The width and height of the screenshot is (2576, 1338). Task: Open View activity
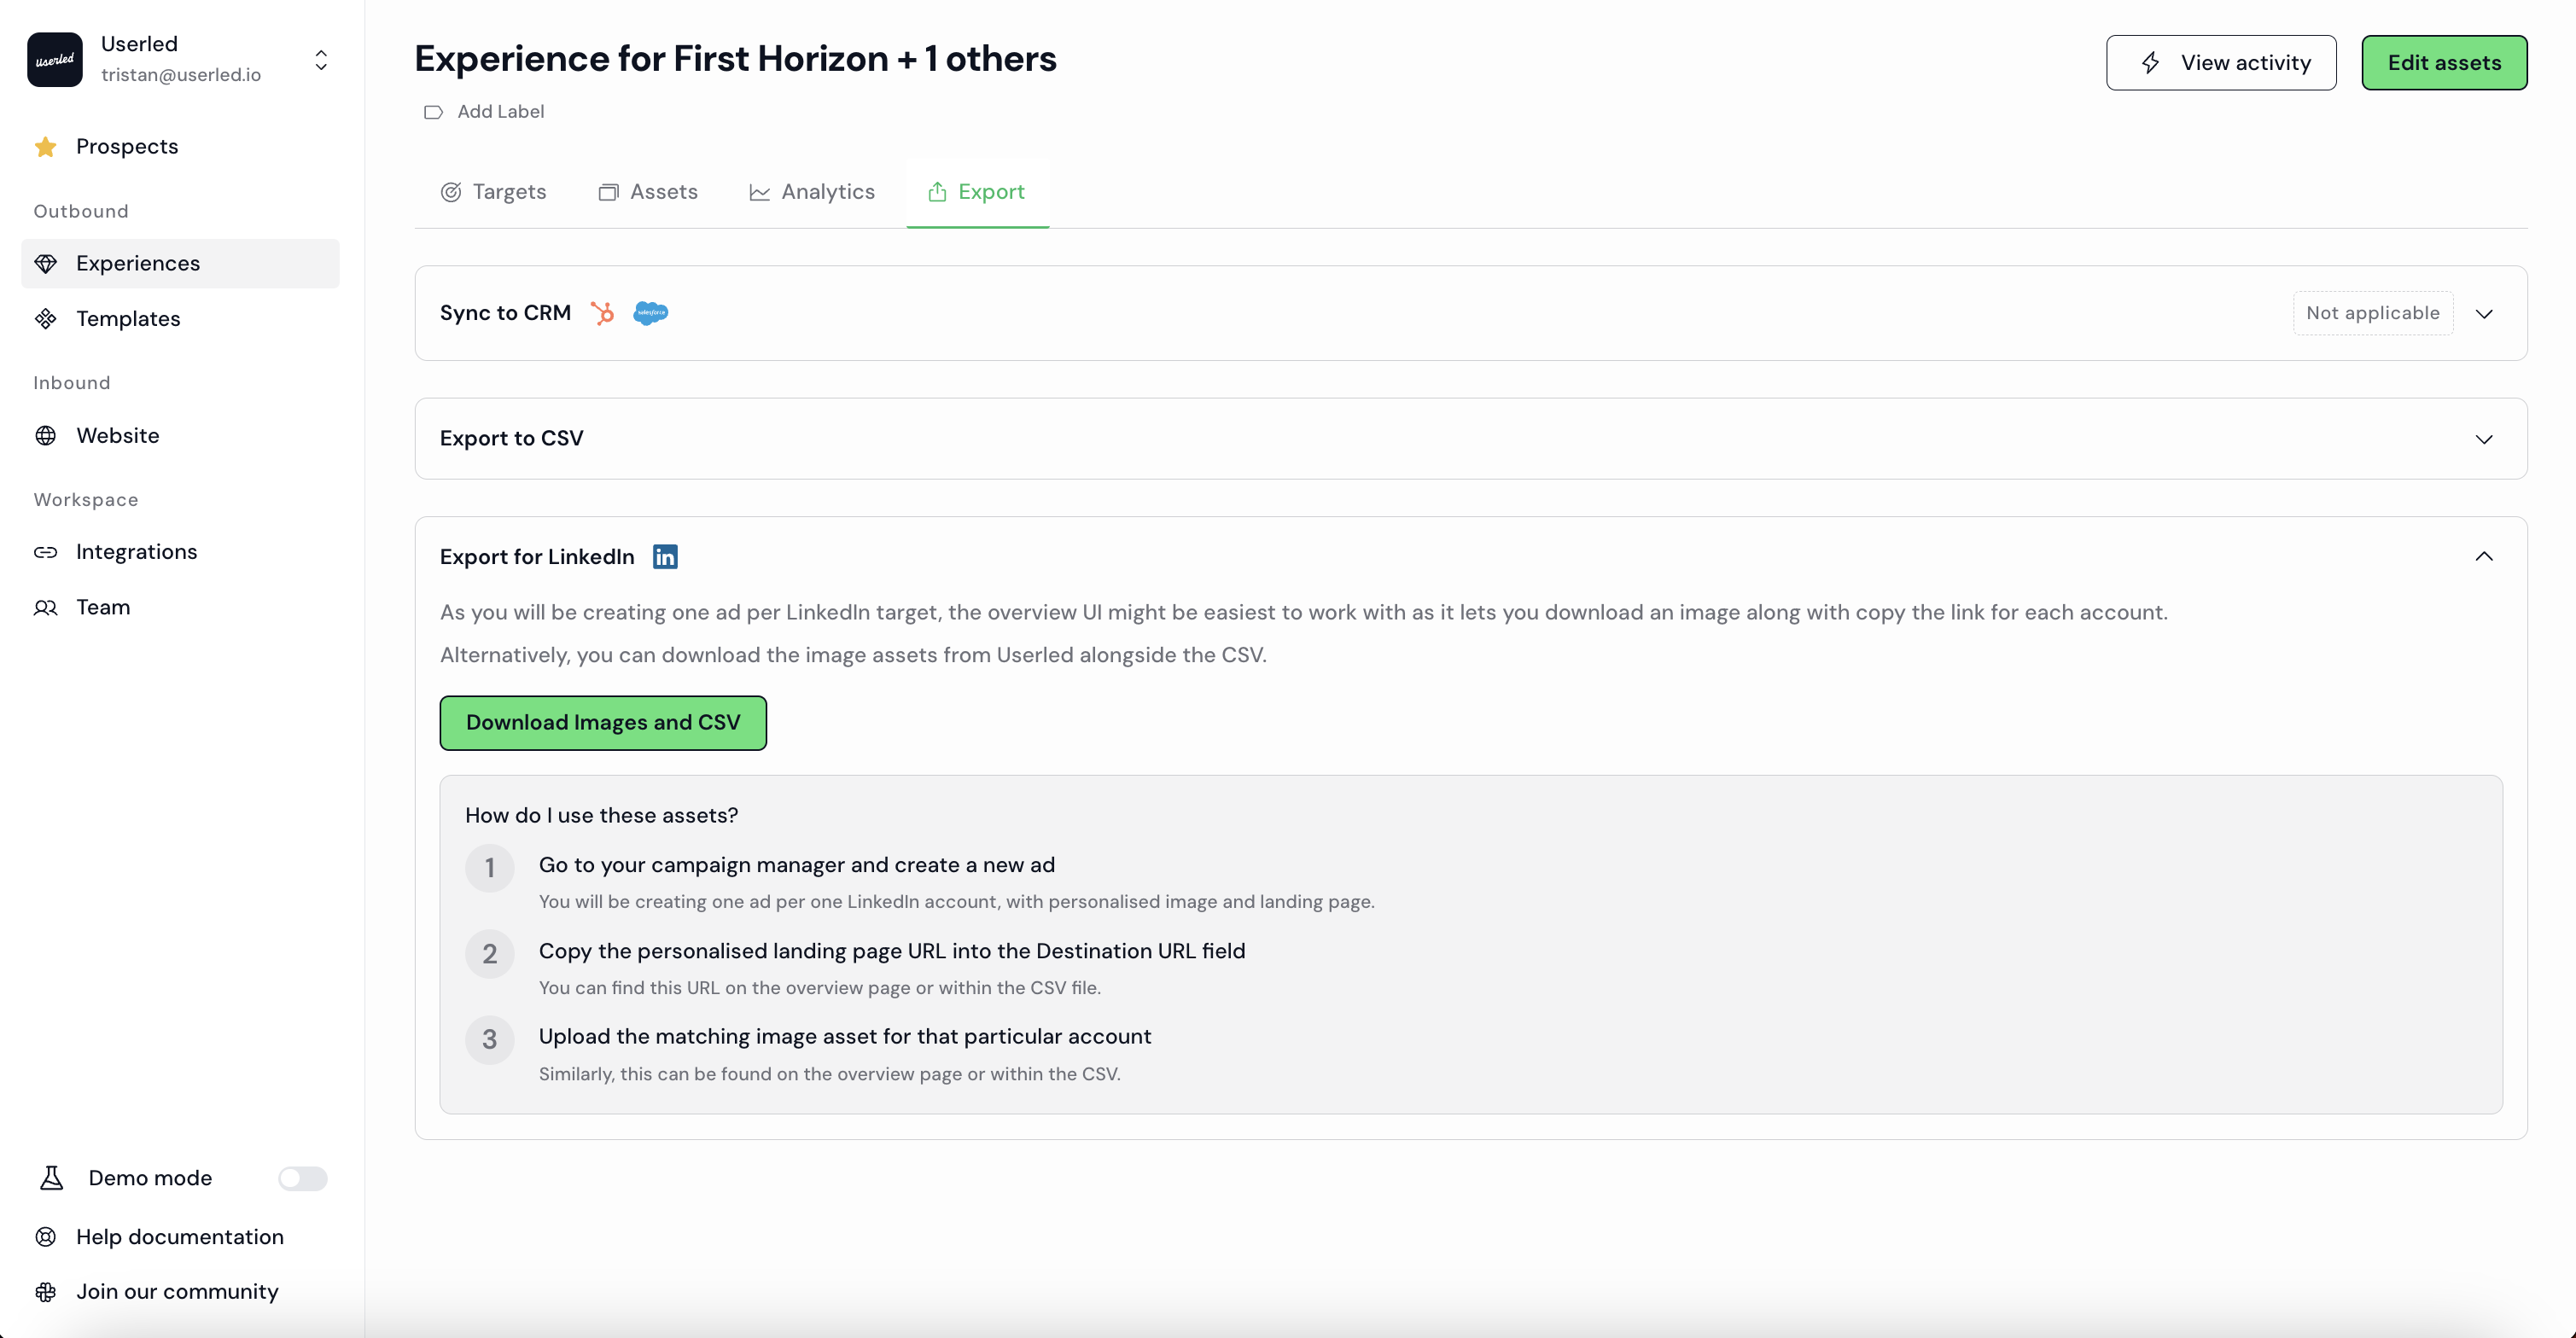[2221, 63]
